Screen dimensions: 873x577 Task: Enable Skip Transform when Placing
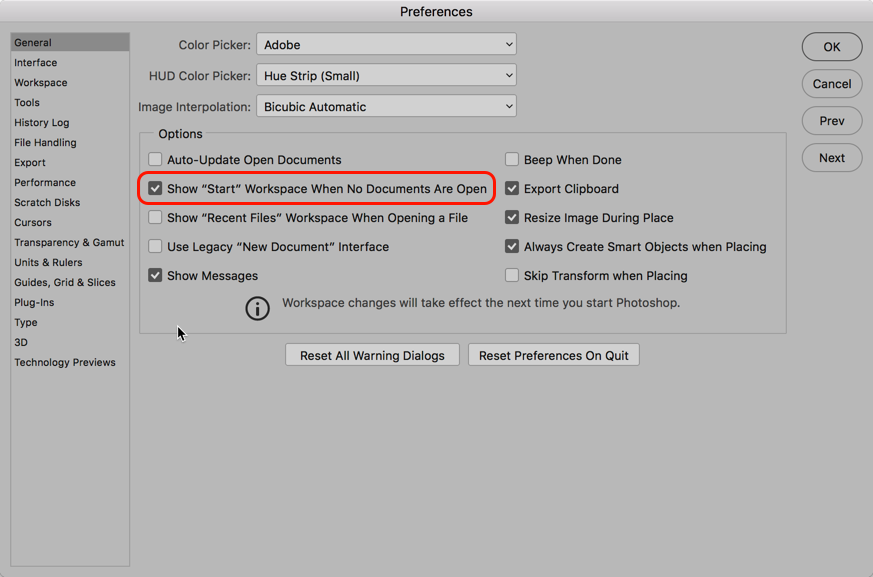(512, 276)
